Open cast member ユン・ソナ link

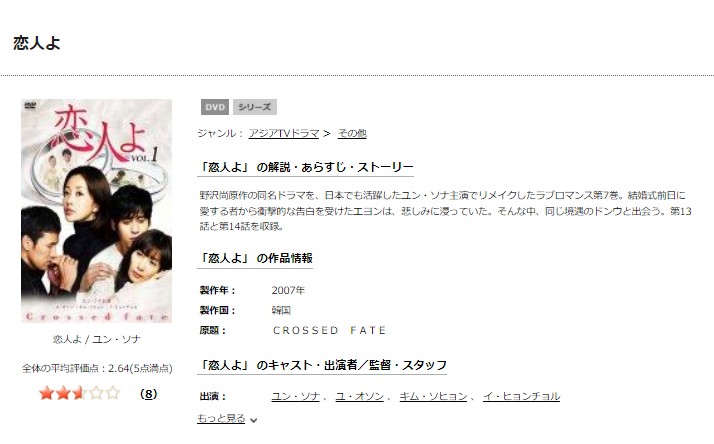[x=296, y=396]
